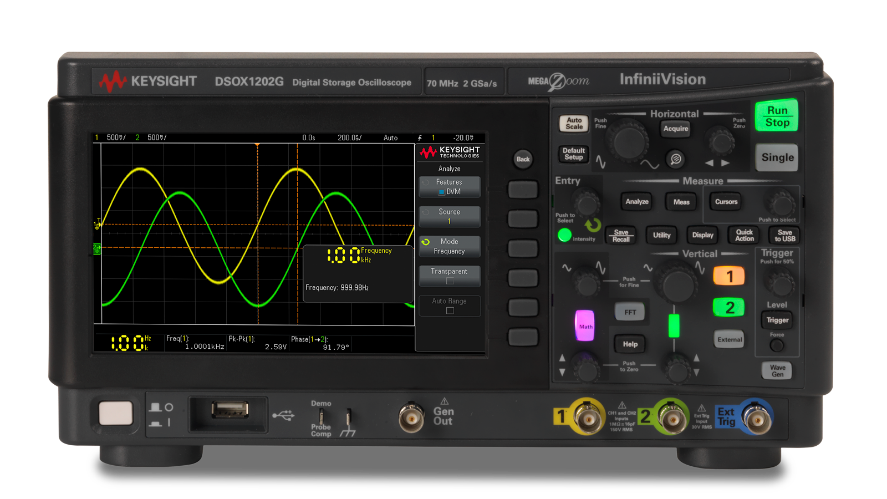Tap the softkey beside Transparent

point(522,278)
